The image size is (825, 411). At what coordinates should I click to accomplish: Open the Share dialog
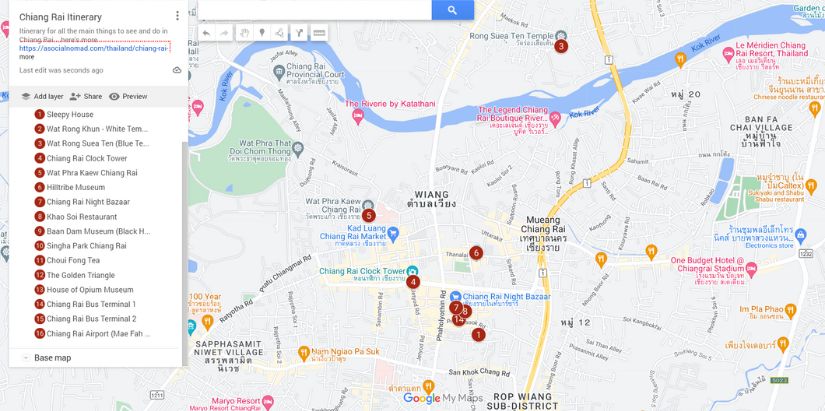click(x=86, y=96)
